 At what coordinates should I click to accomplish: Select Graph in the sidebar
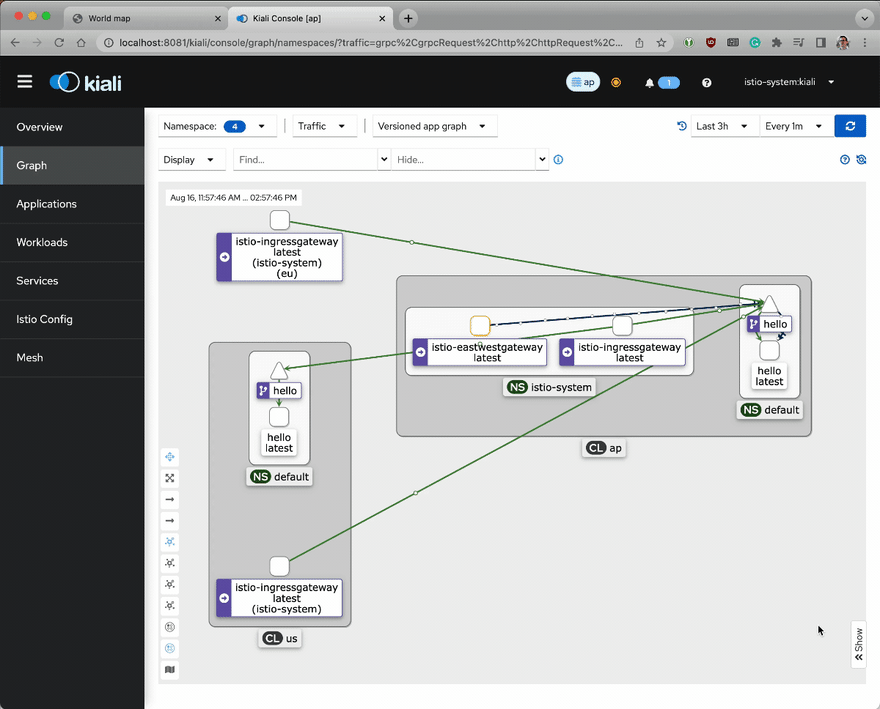click(72, 166)
